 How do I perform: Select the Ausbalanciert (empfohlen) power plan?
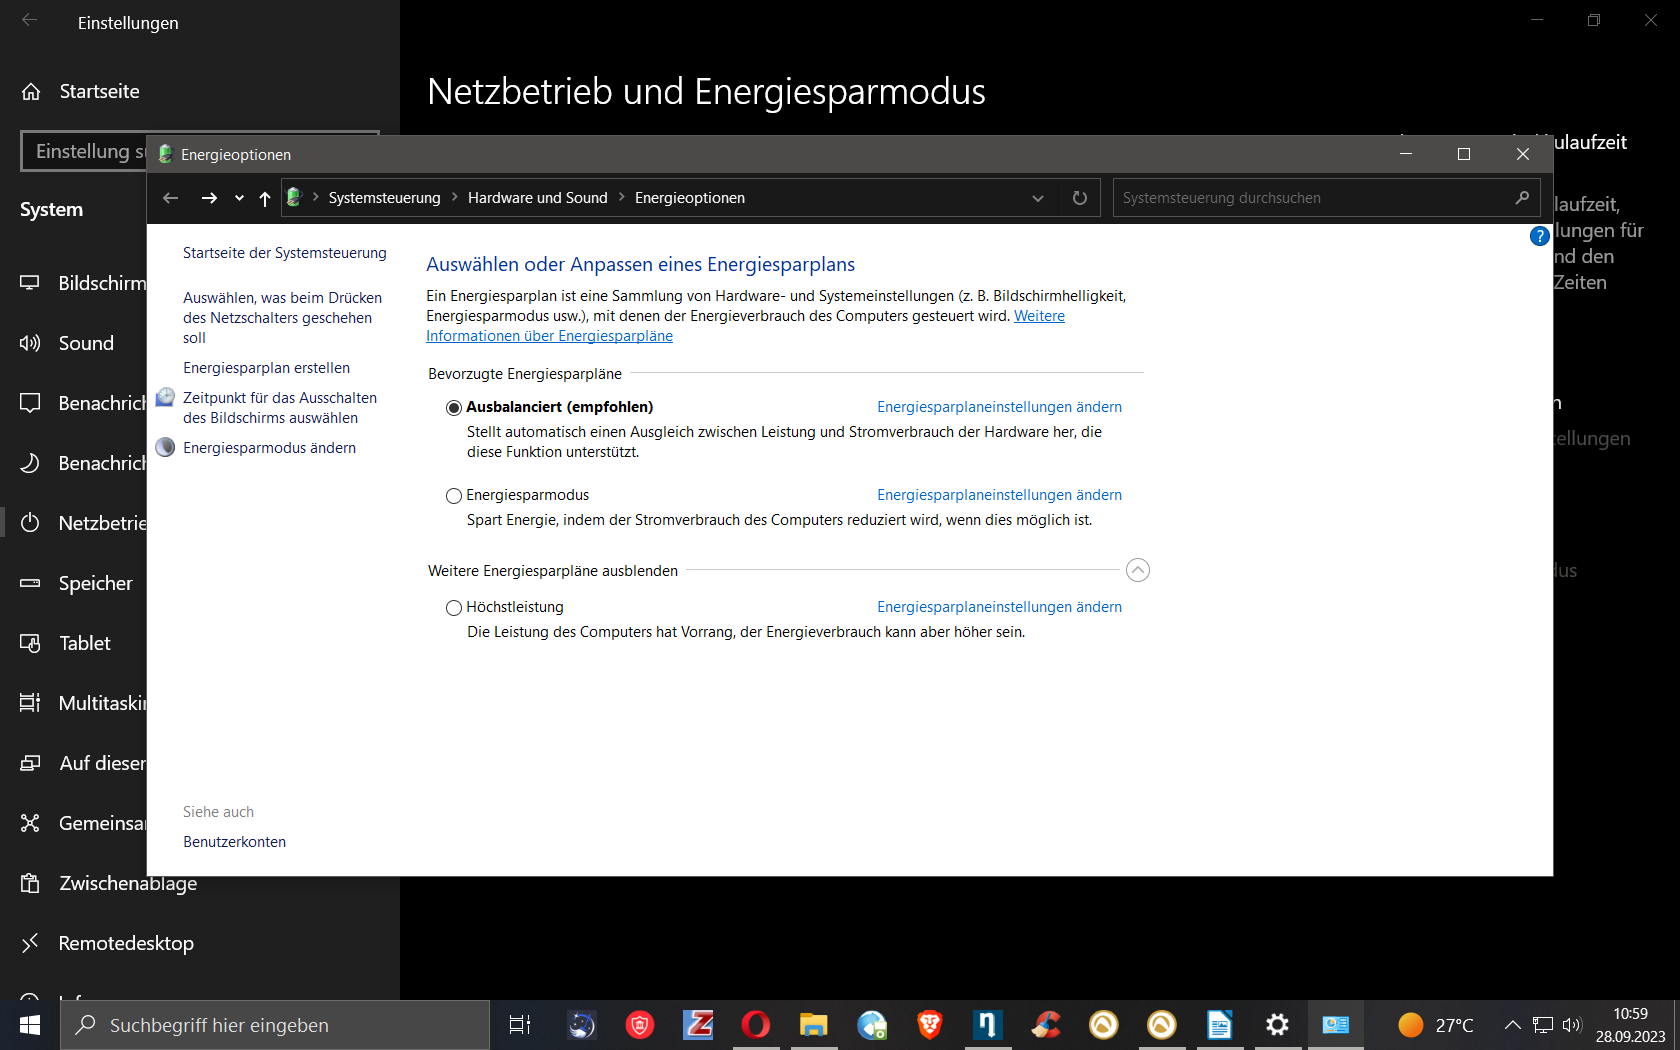pos(454,408)
